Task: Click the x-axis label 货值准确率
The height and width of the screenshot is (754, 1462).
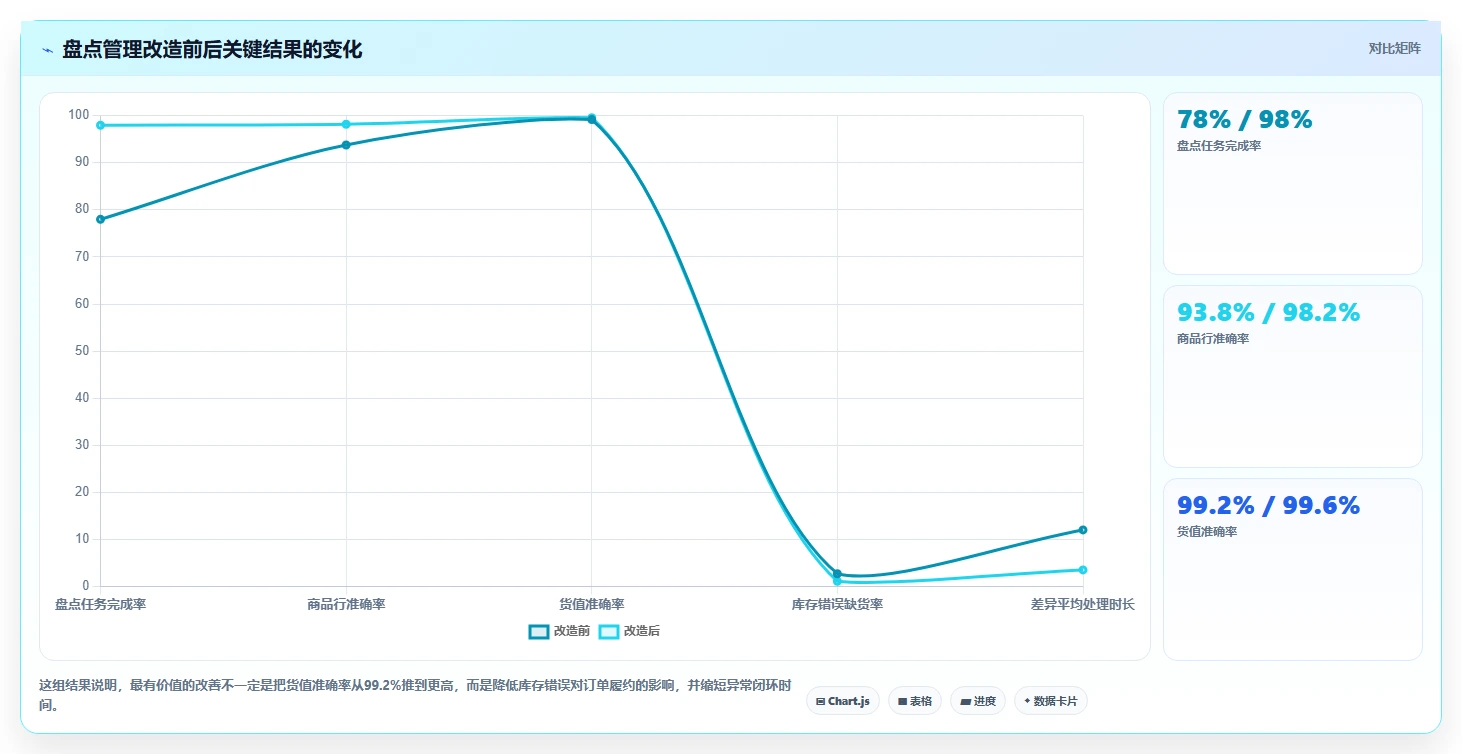Action: 592,604
